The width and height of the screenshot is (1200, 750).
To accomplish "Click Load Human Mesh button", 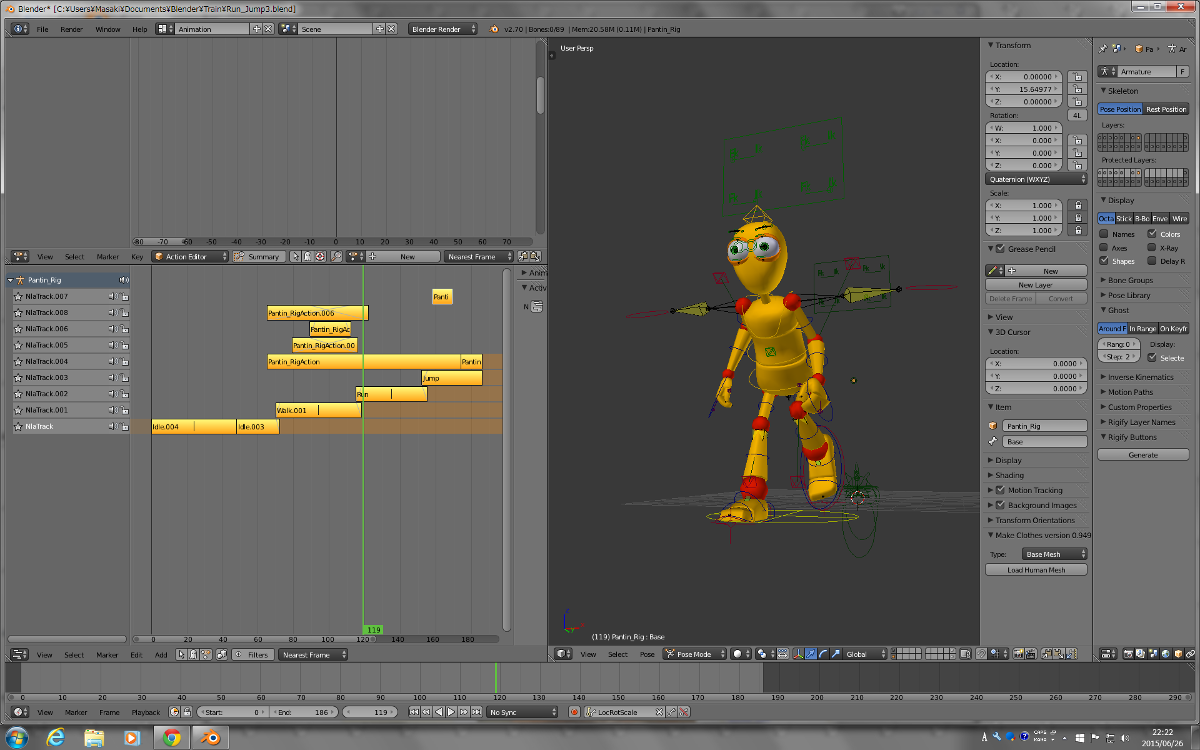I will [x=1036, y=570].
